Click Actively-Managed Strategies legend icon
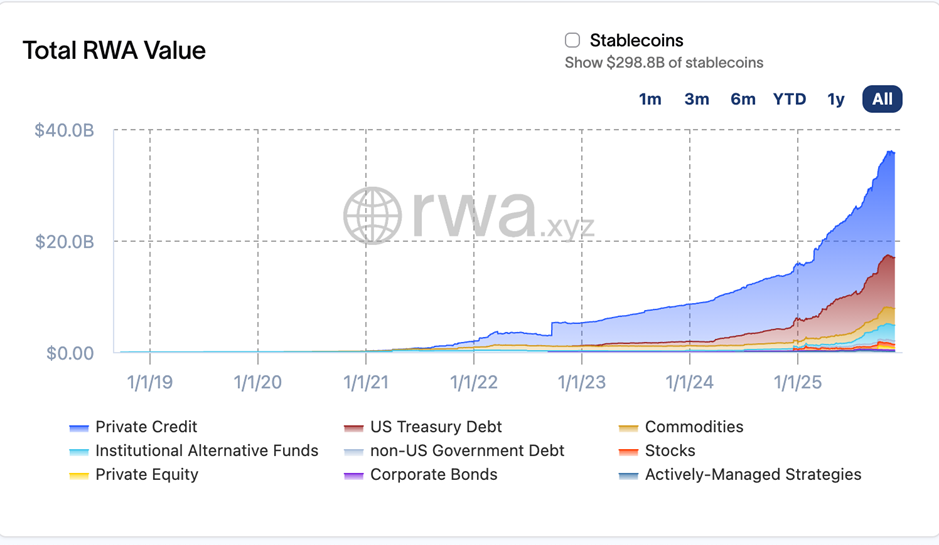The height and width of the screenshot is (545, 939). [x=629, y=476]
